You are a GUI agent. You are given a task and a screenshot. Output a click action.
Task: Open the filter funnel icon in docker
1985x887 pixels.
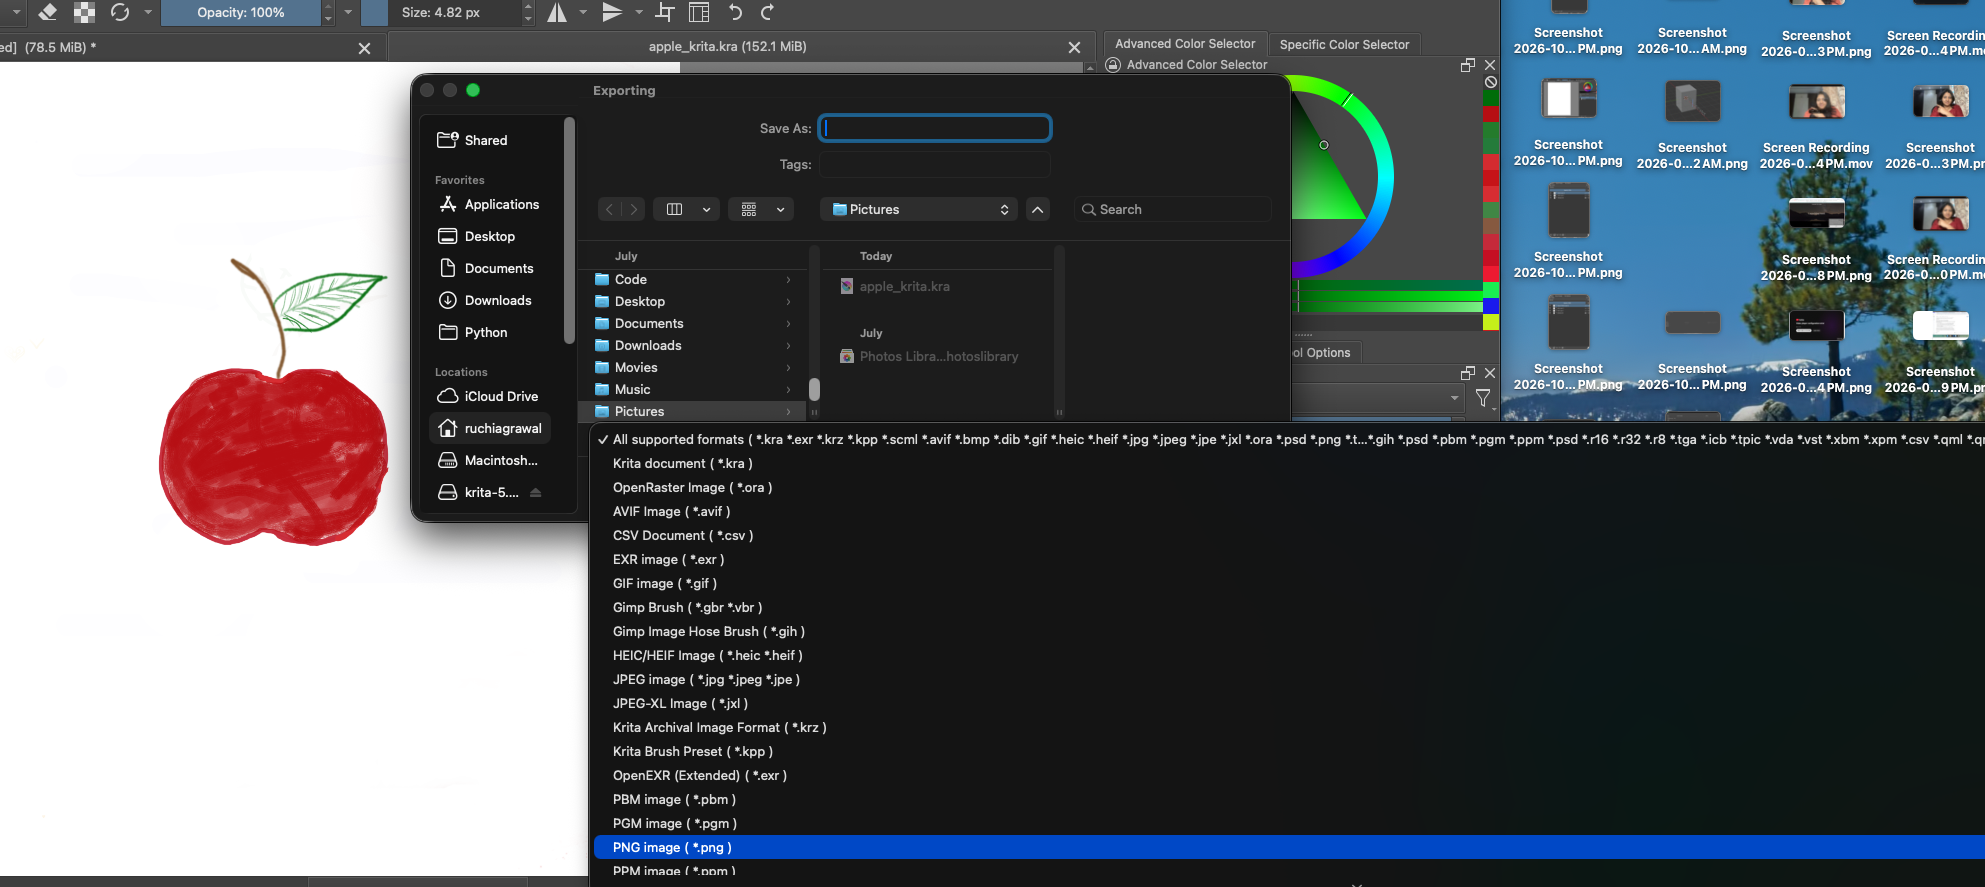coord(1483,398)
